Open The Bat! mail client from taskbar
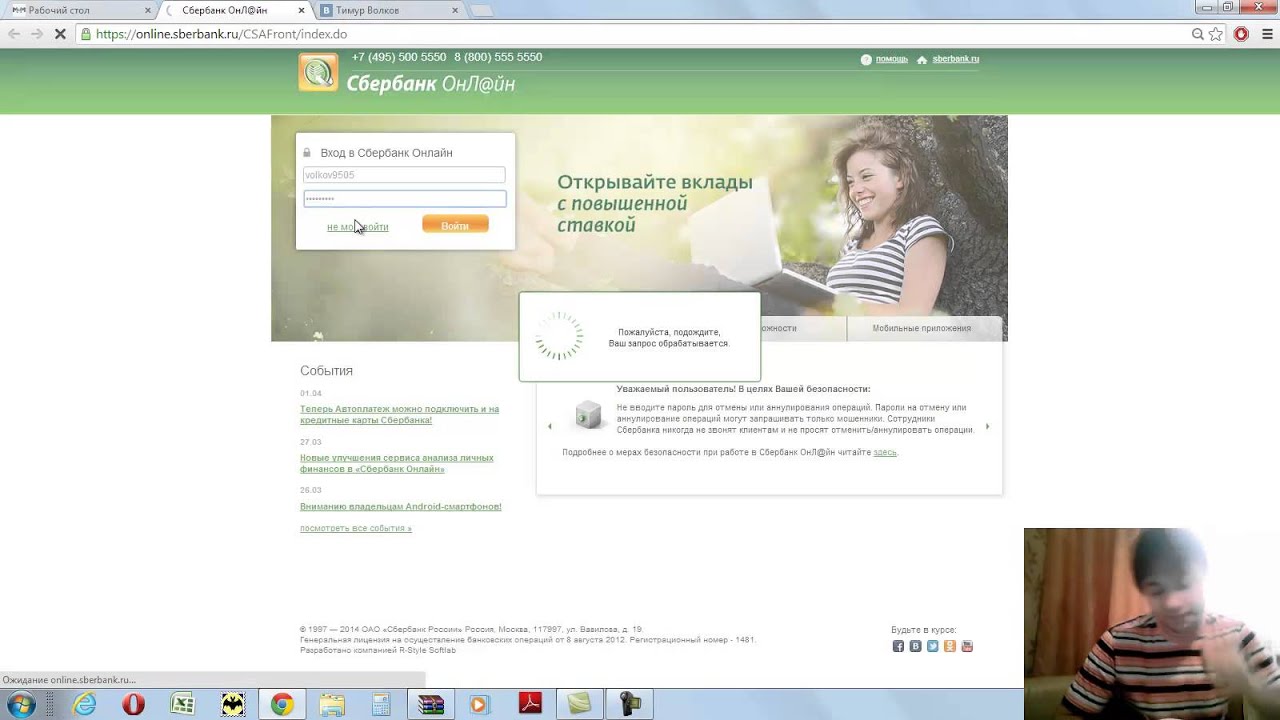 (232, 705)
